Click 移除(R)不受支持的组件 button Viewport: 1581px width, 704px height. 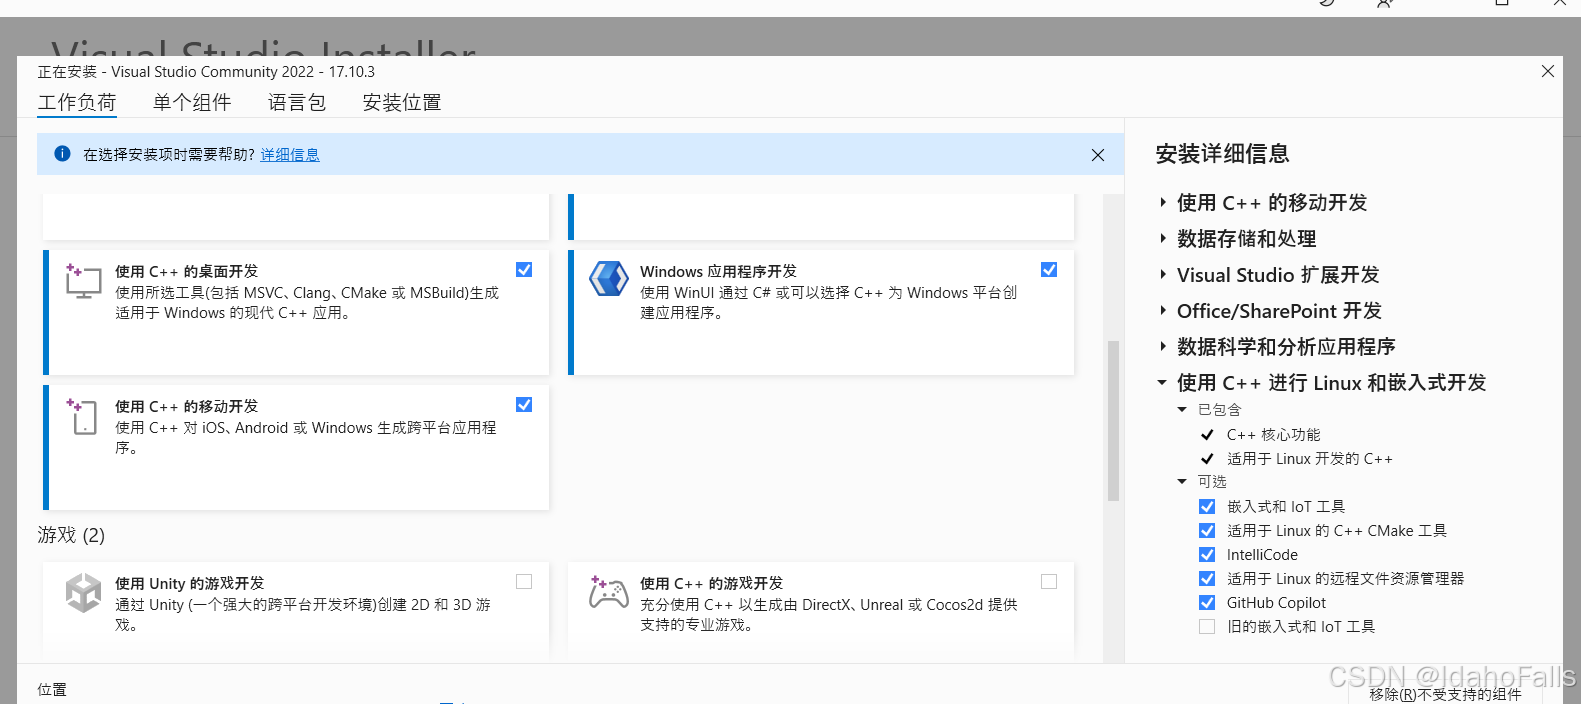(1446, 694)
